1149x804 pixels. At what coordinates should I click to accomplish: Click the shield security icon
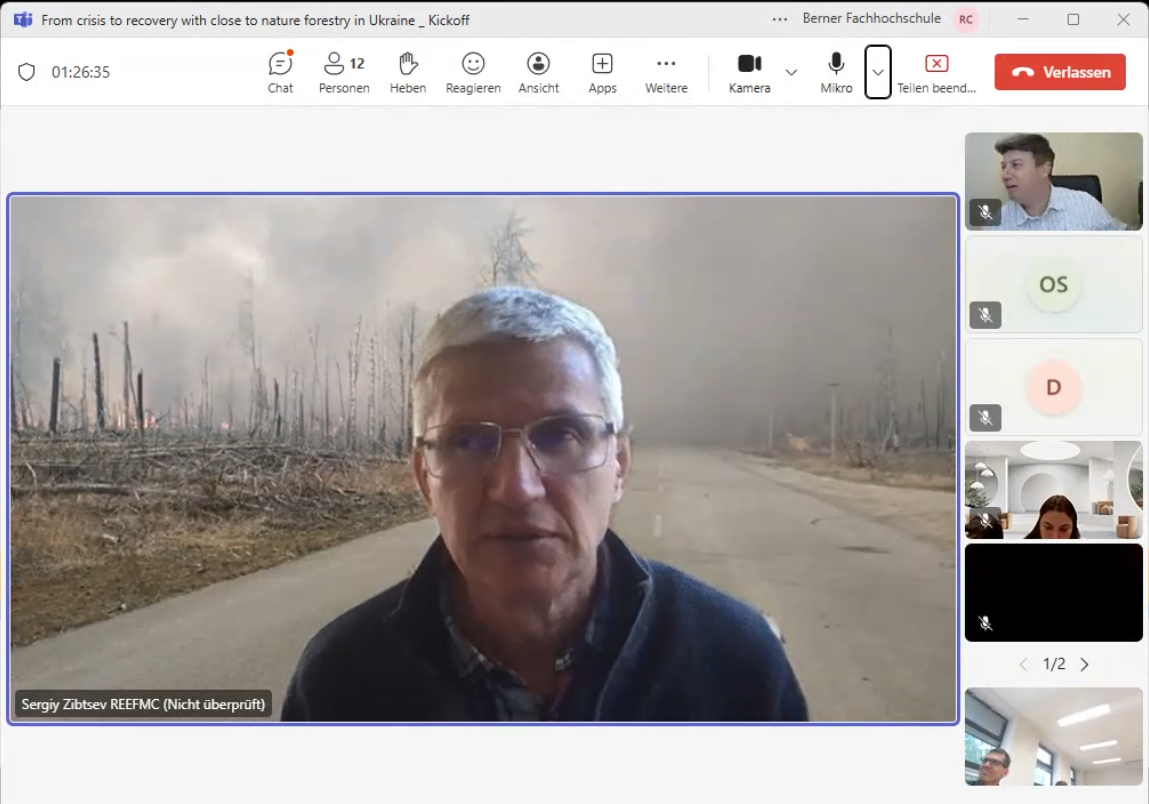click(27, 72)
